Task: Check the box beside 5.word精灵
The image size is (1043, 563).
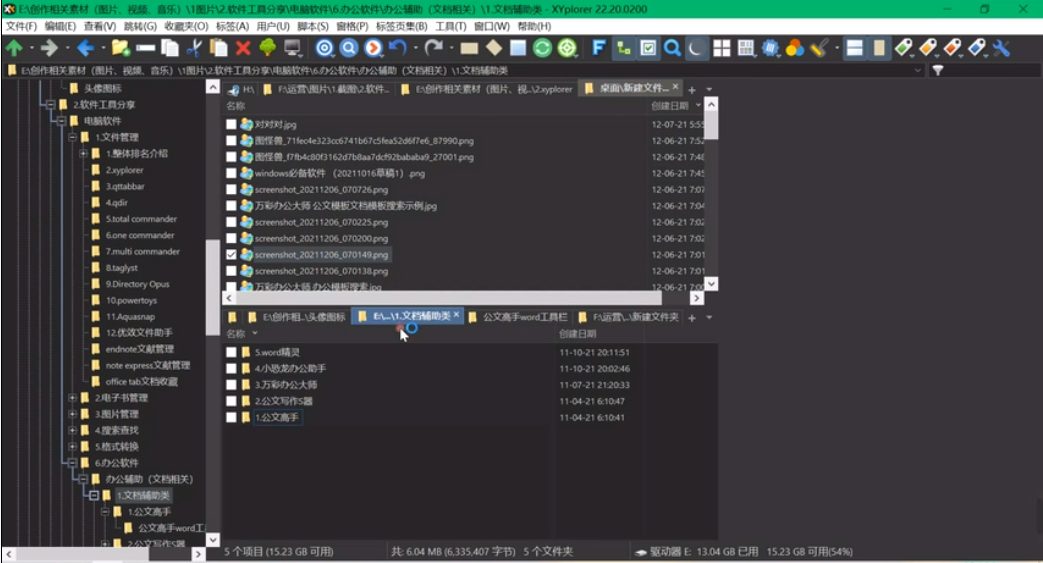Action: 232,352
